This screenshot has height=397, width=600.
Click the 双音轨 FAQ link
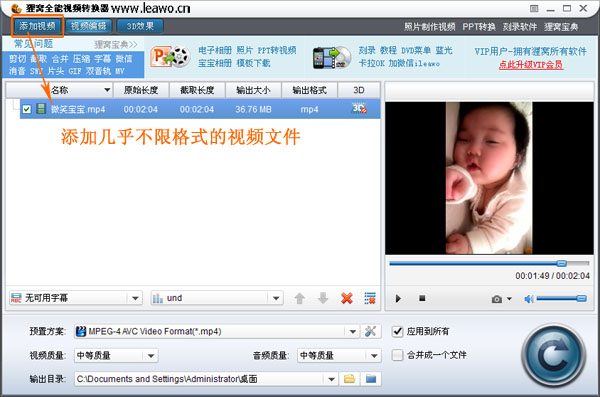point(98,71)
